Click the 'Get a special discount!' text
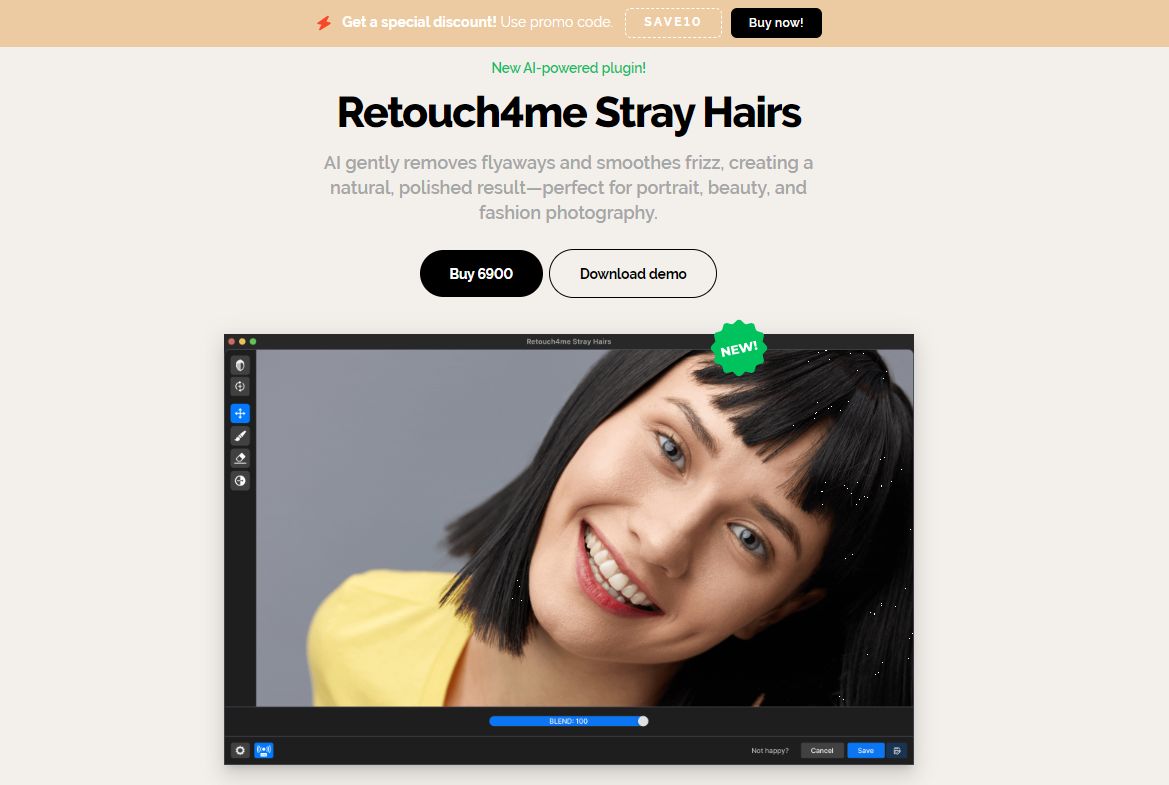This screenshot has height=785, width=1169. click(419, 22)
